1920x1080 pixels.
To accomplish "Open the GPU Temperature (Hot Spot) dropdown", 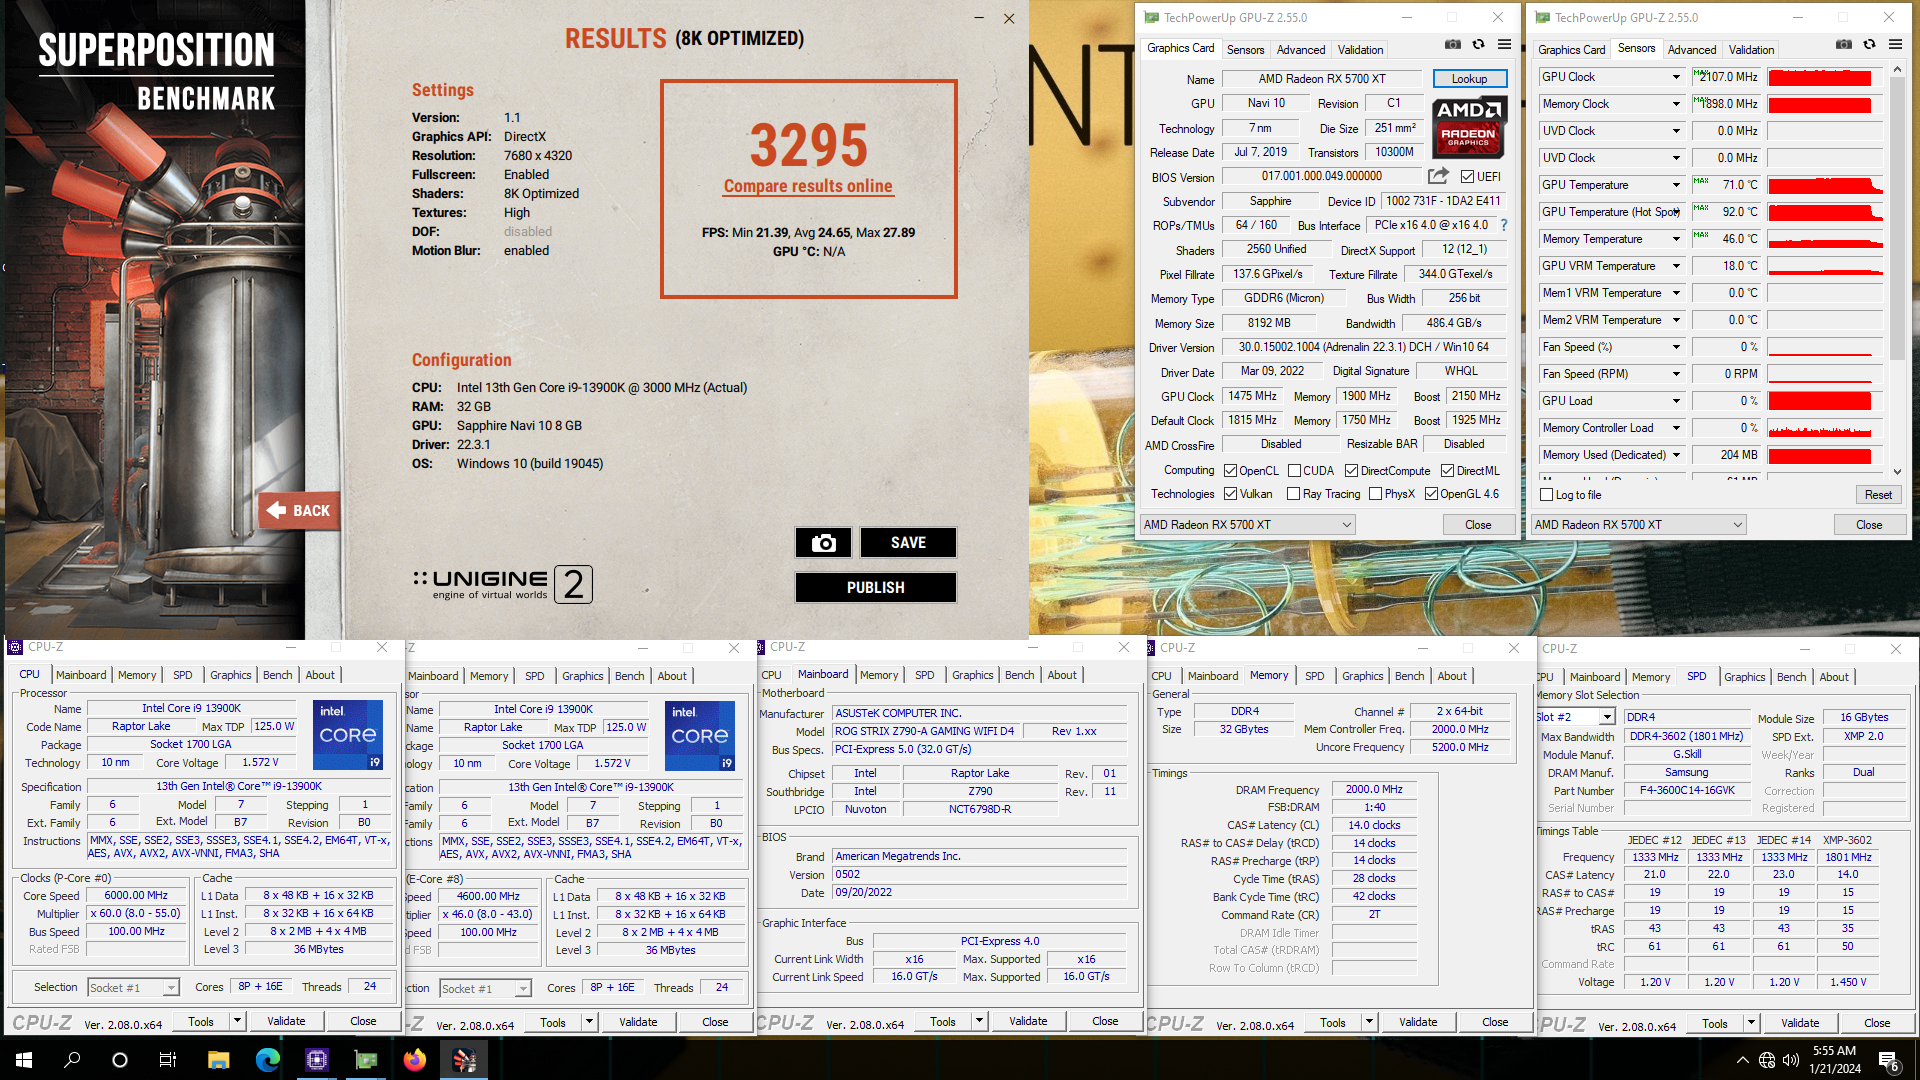I will pos(1676,212).
